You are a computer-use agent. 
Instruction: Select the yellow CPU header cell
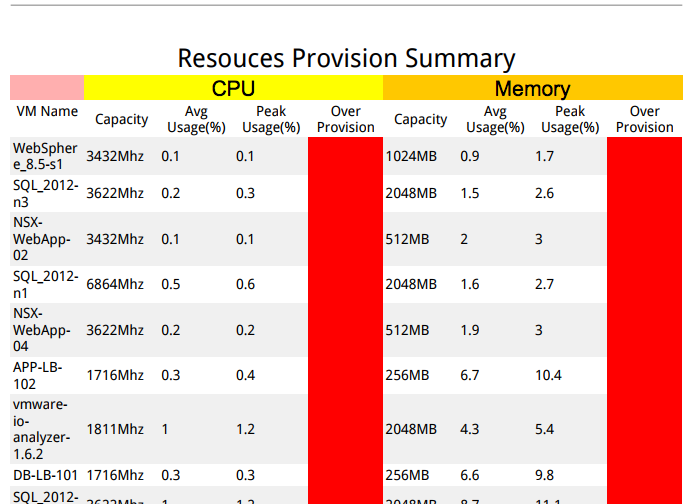coord(233,88)
